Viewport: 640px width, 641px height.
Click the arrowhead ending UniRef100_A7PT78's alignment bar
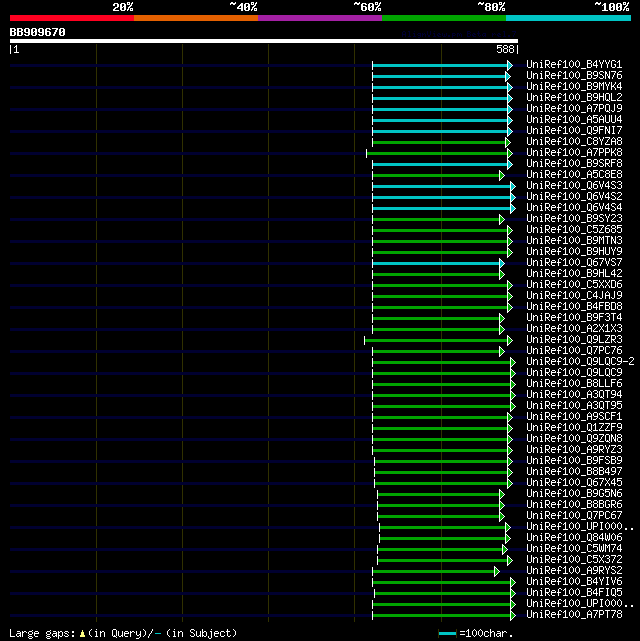pyautogui.click(x=513, y=616)
